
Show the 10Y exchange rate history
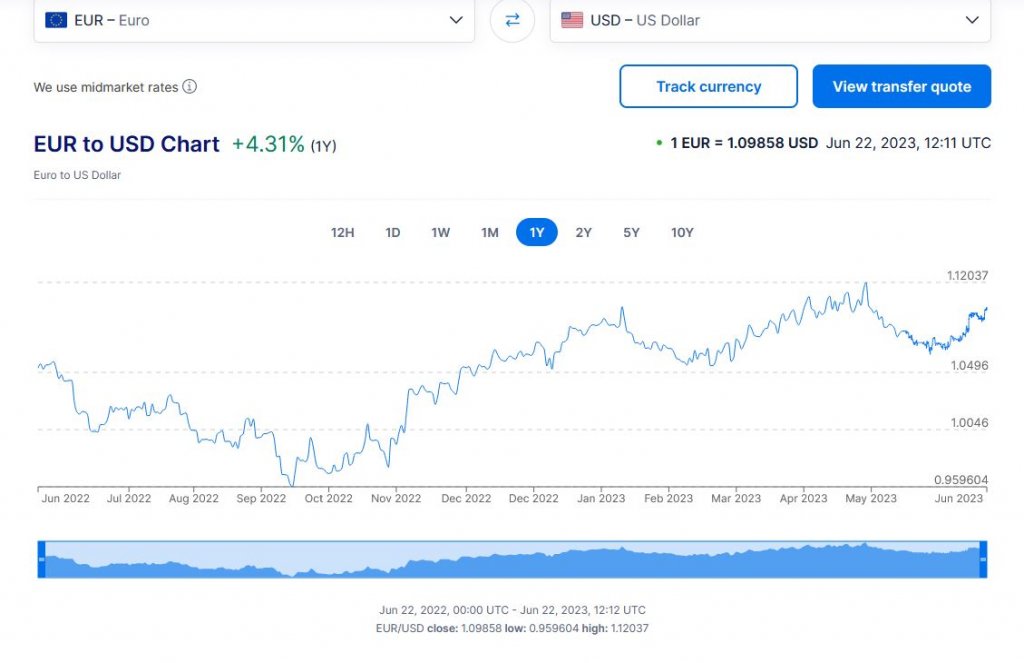click(x=682, y=232)
